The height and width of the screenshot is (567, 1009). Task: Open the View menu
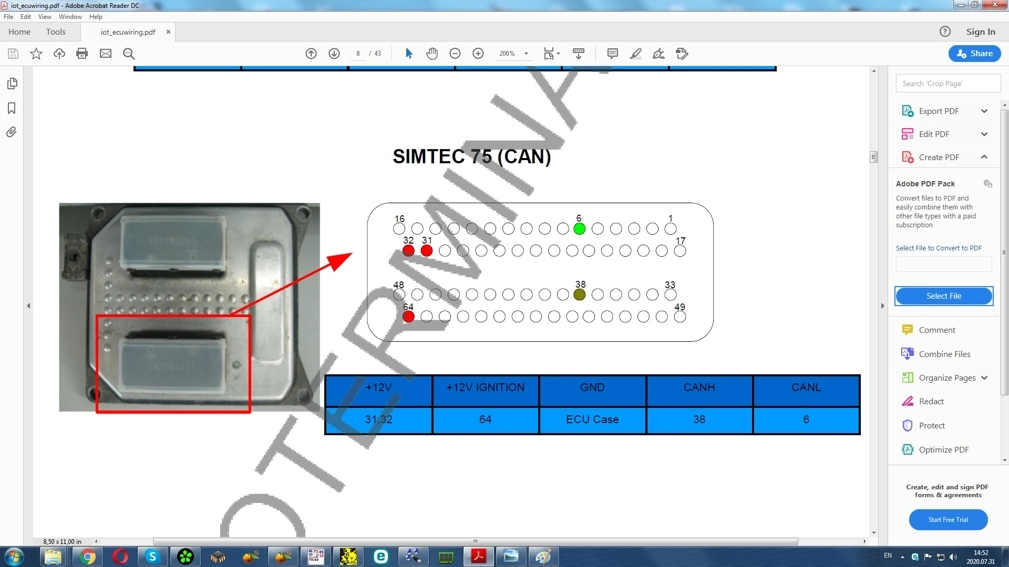click(x=44, y=17)
